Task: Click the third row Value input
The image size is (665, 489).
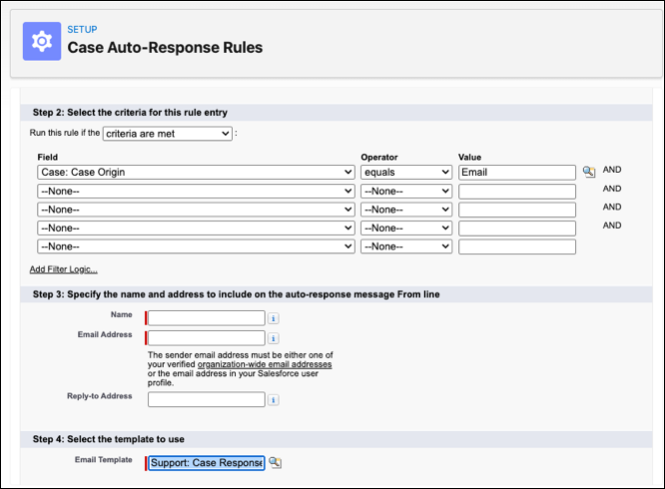Action: (x=517, y=210)
